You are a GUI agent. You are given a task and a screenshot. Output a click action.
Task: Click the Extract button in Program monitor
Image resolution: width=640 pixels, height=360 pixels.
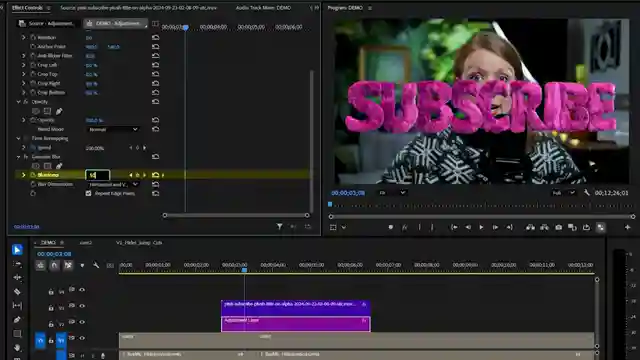pyautogui.click(x=544, y=227)
